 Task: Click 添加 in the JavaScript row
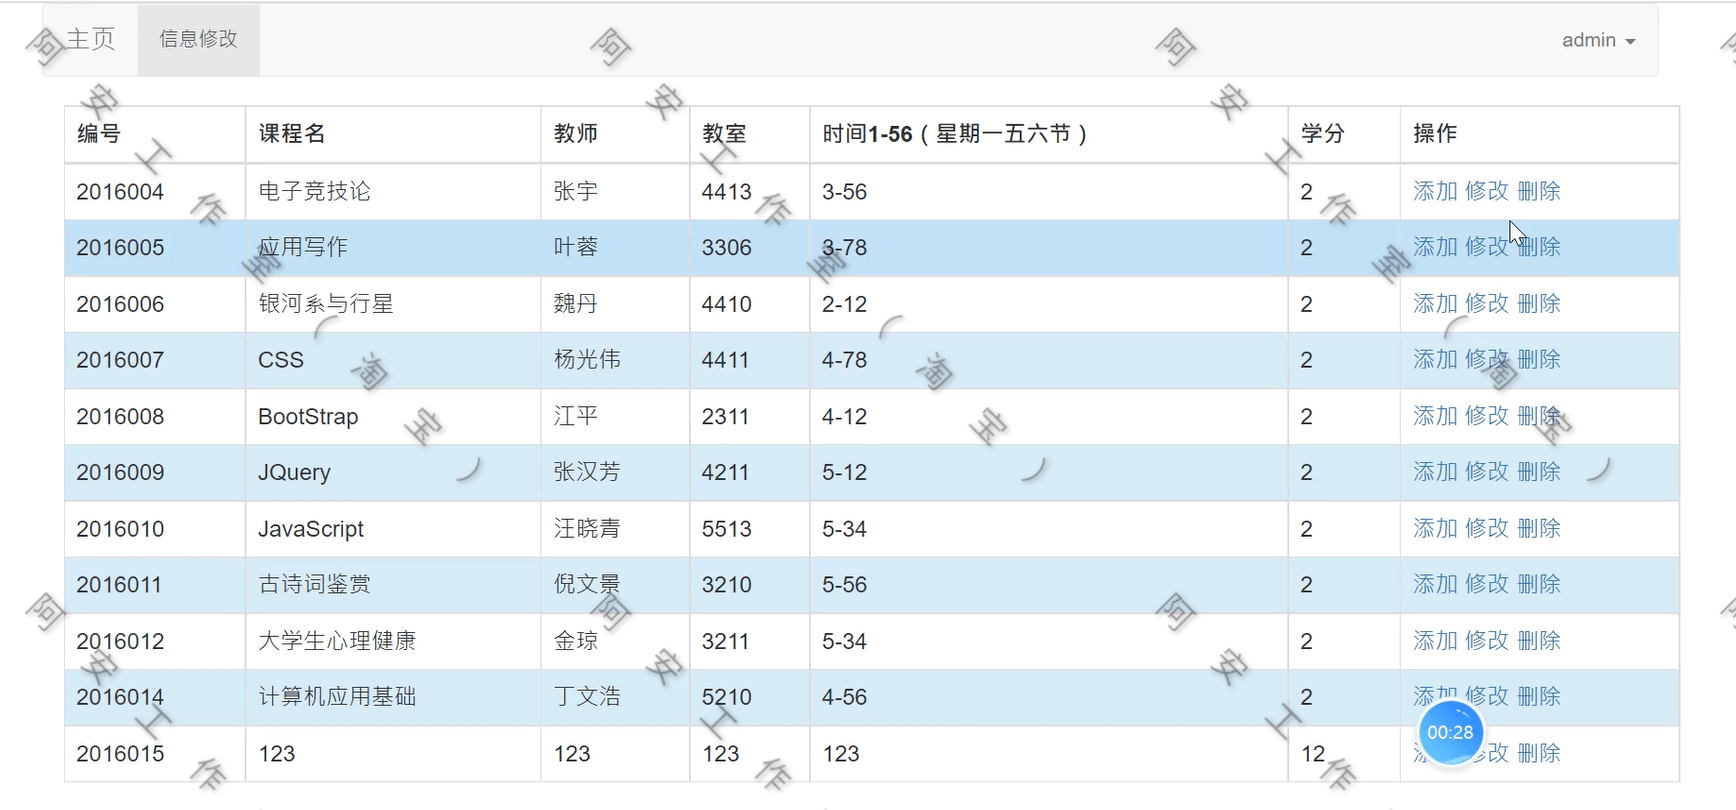click(1435, 528)
